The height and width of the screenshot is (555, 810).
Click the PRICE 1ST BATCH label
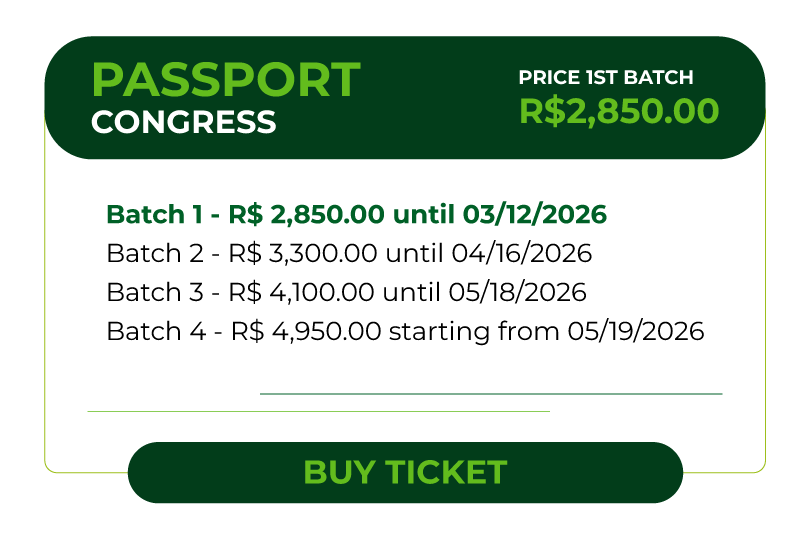coord(605,78)
